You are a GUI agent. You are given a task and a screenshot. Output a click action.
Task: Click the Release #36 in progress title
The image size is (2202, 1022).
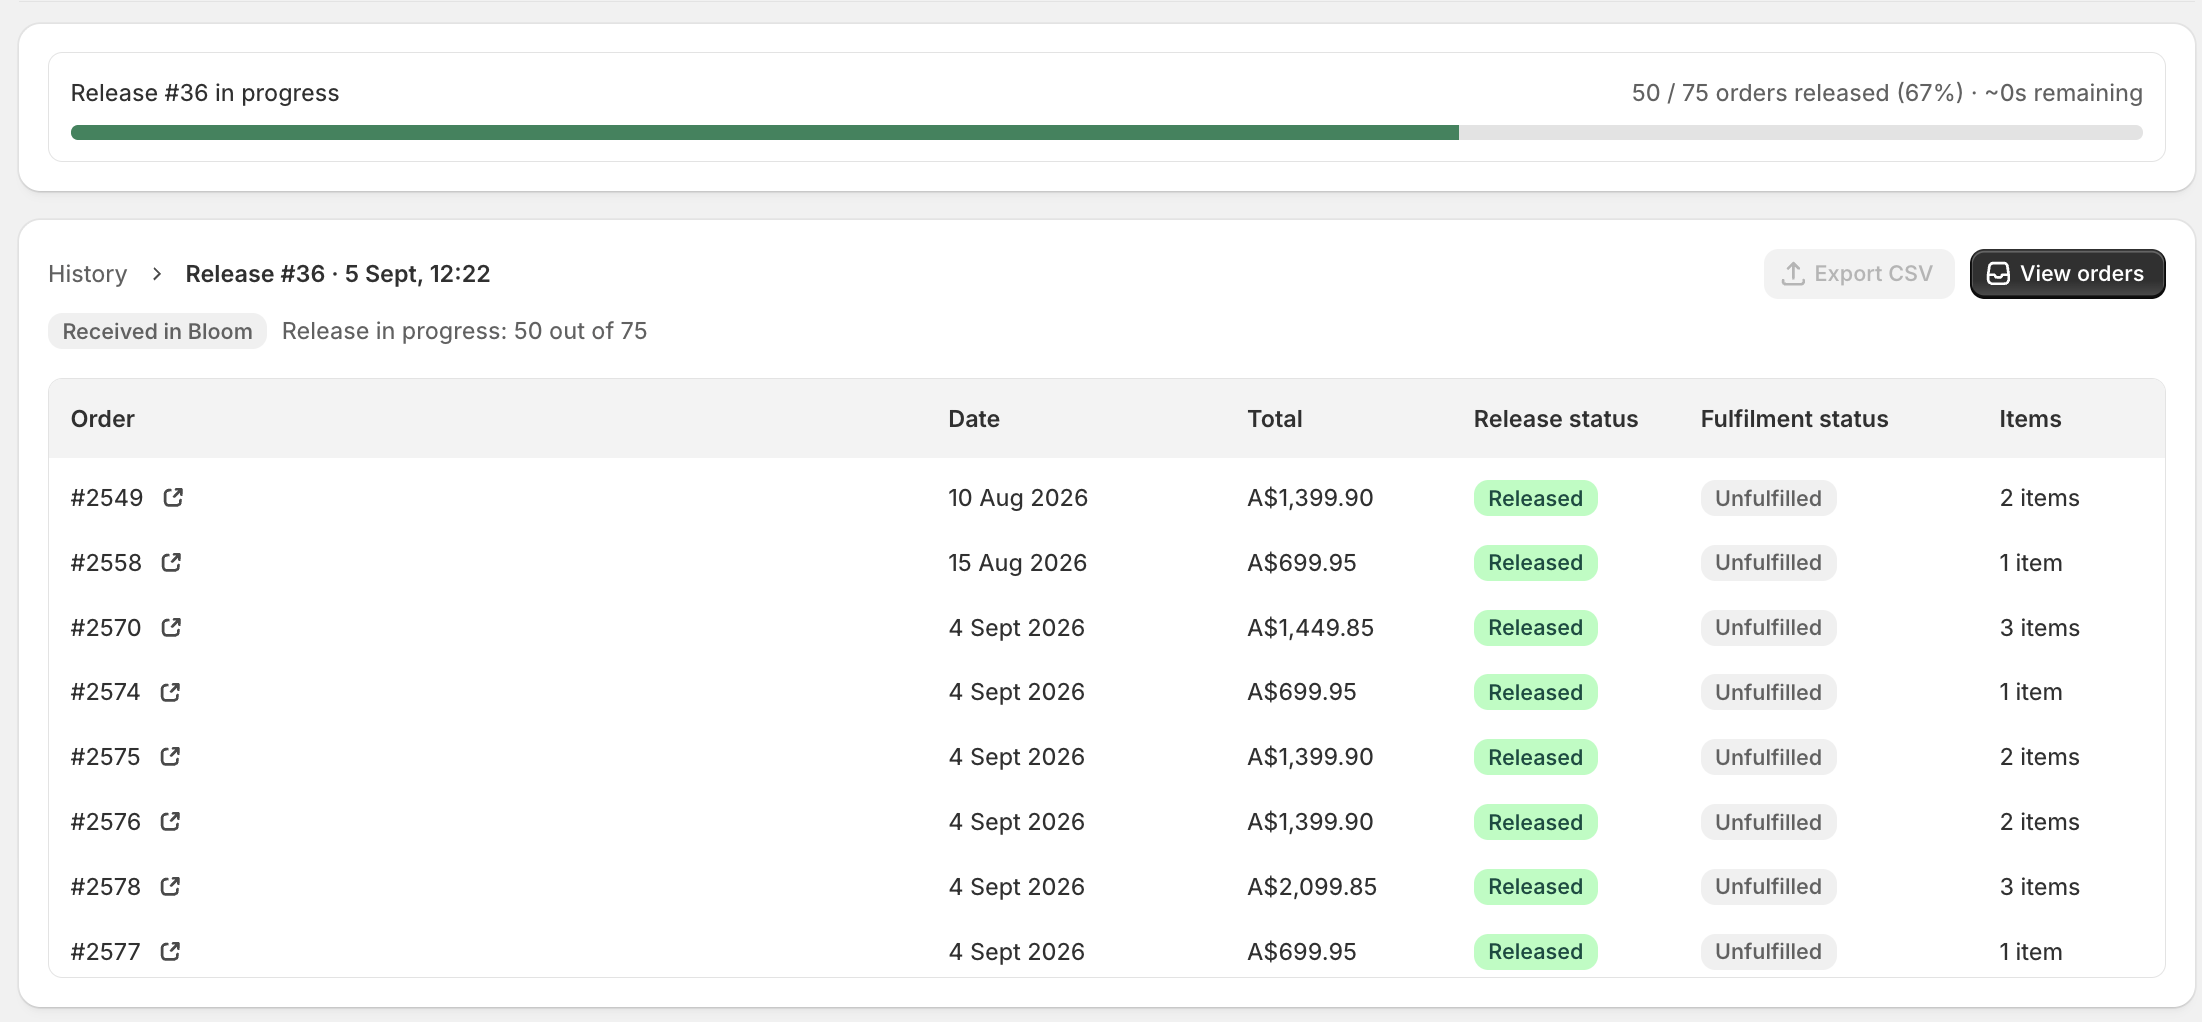coord(205,93)
